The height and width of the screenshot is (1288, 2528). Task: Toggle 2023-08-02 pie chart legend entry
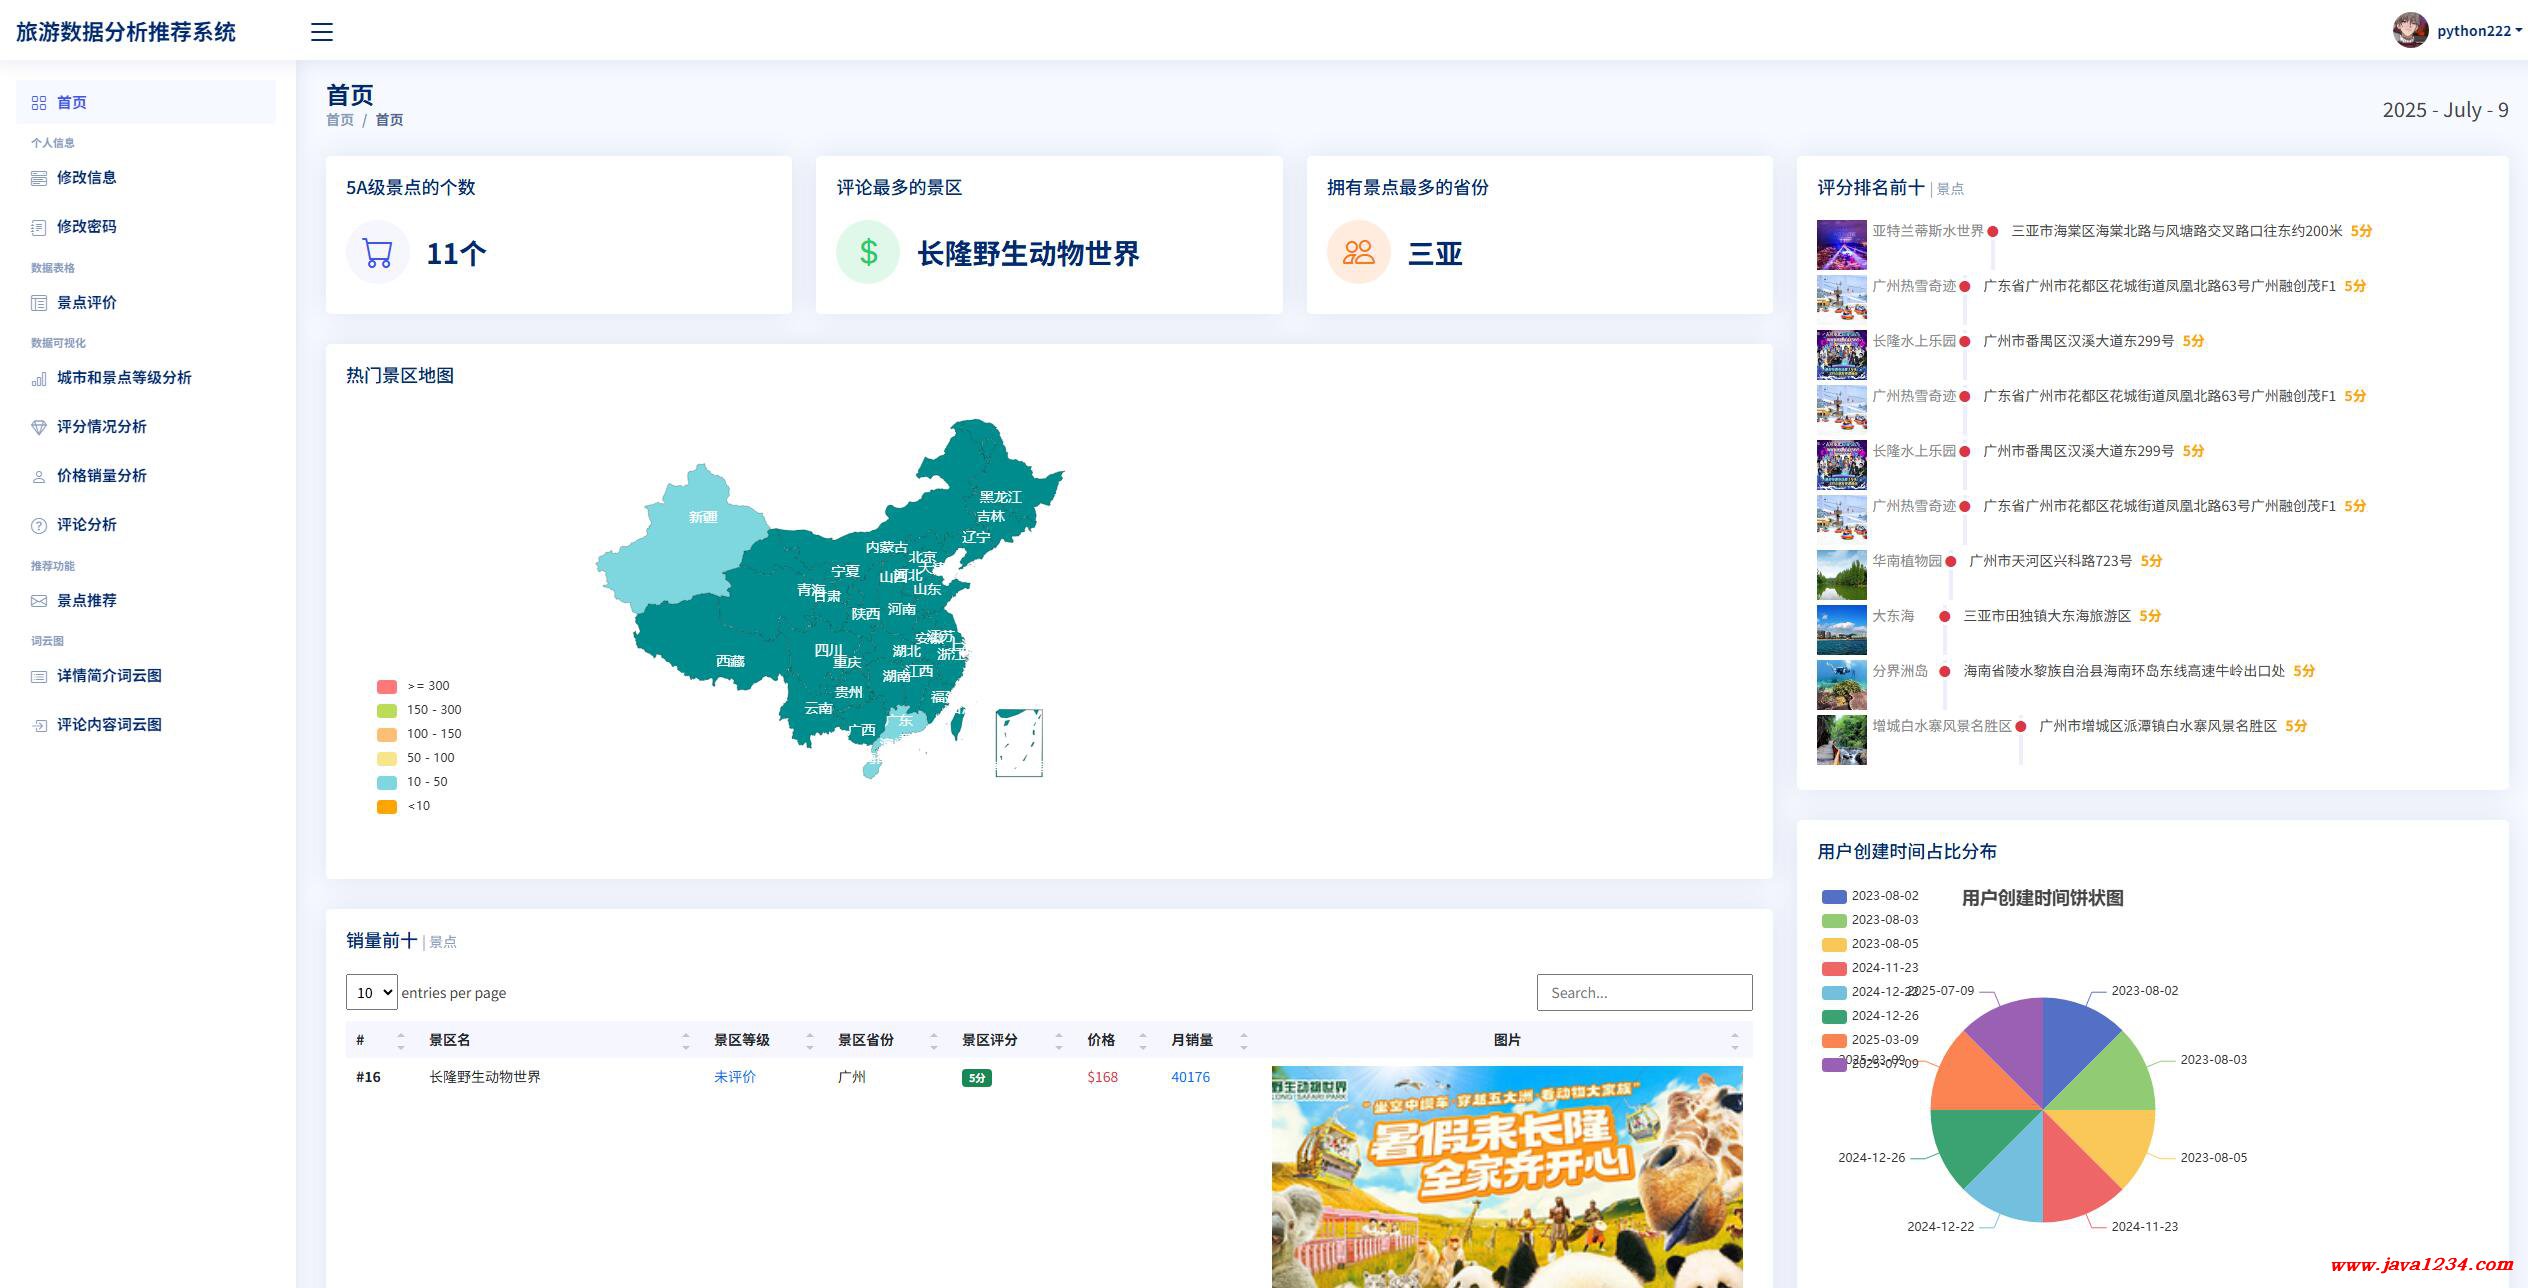[1833, 896]
